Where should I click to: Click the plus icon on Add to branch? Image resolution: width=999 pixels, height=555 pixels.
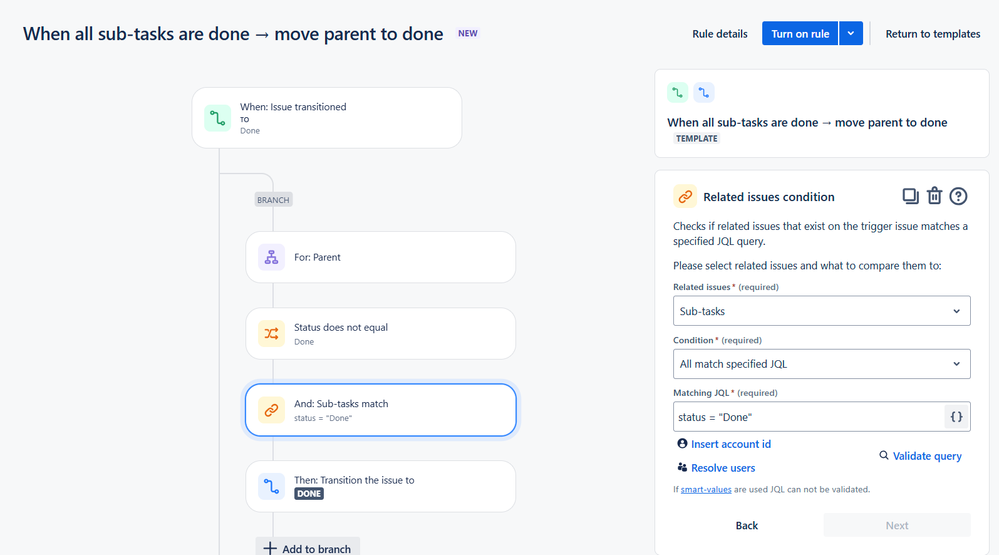click(x=270, y=549)
